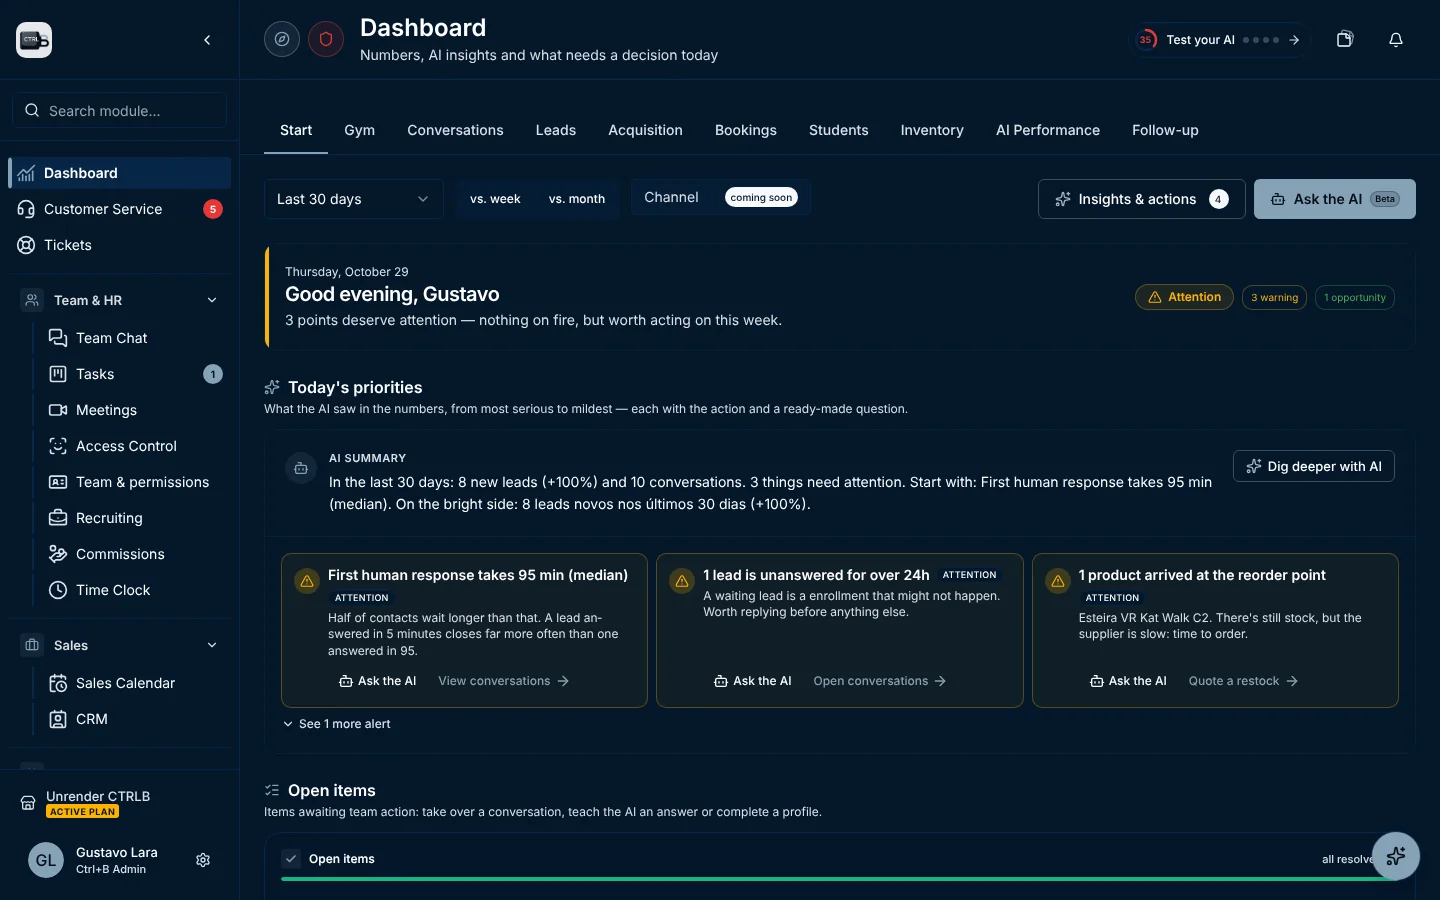Follow the View conversations link

(x=504, y=681)
